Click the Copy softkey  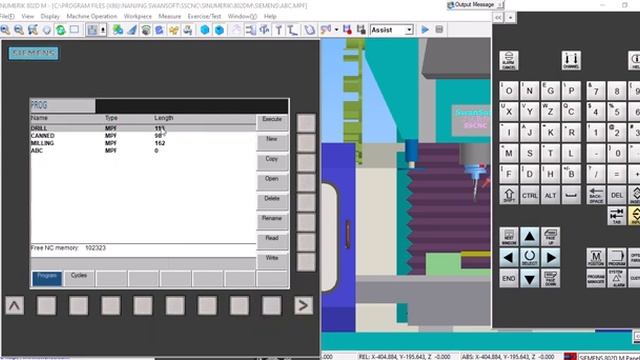point(272,162)
